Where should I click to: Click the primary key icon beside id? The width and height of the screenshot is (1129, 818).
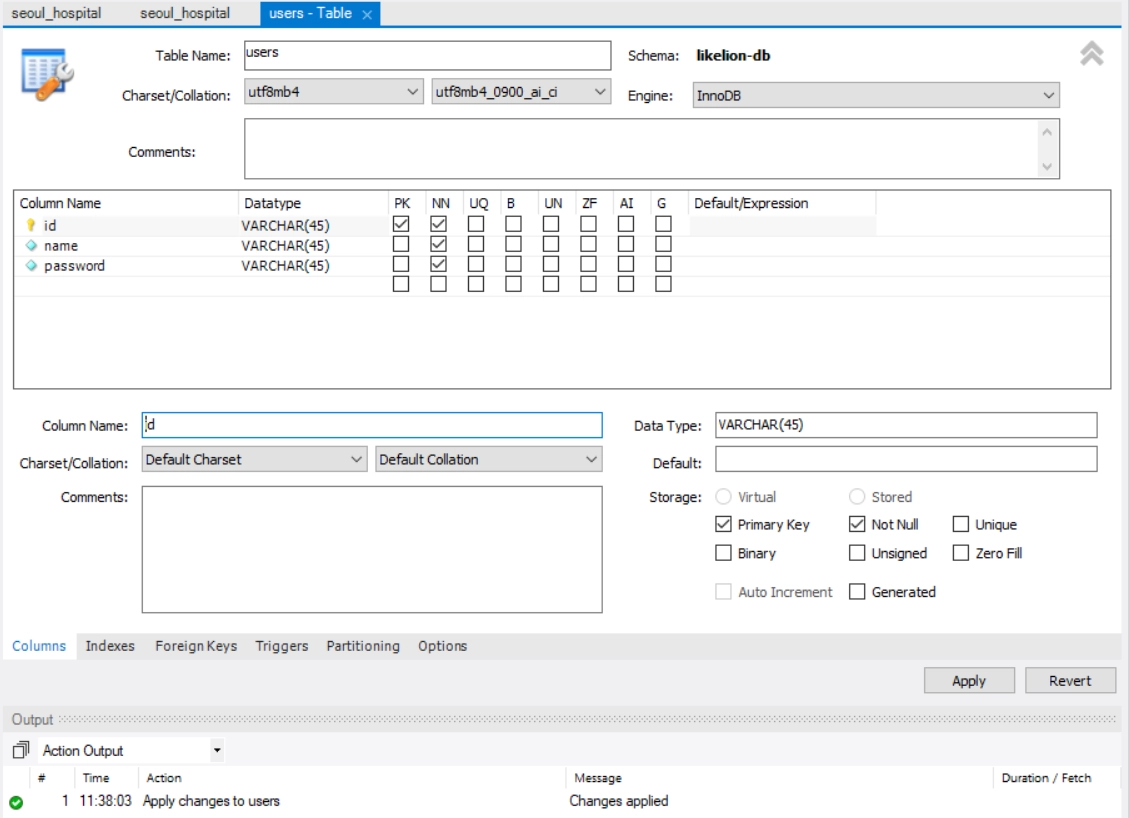coord(31,226)
